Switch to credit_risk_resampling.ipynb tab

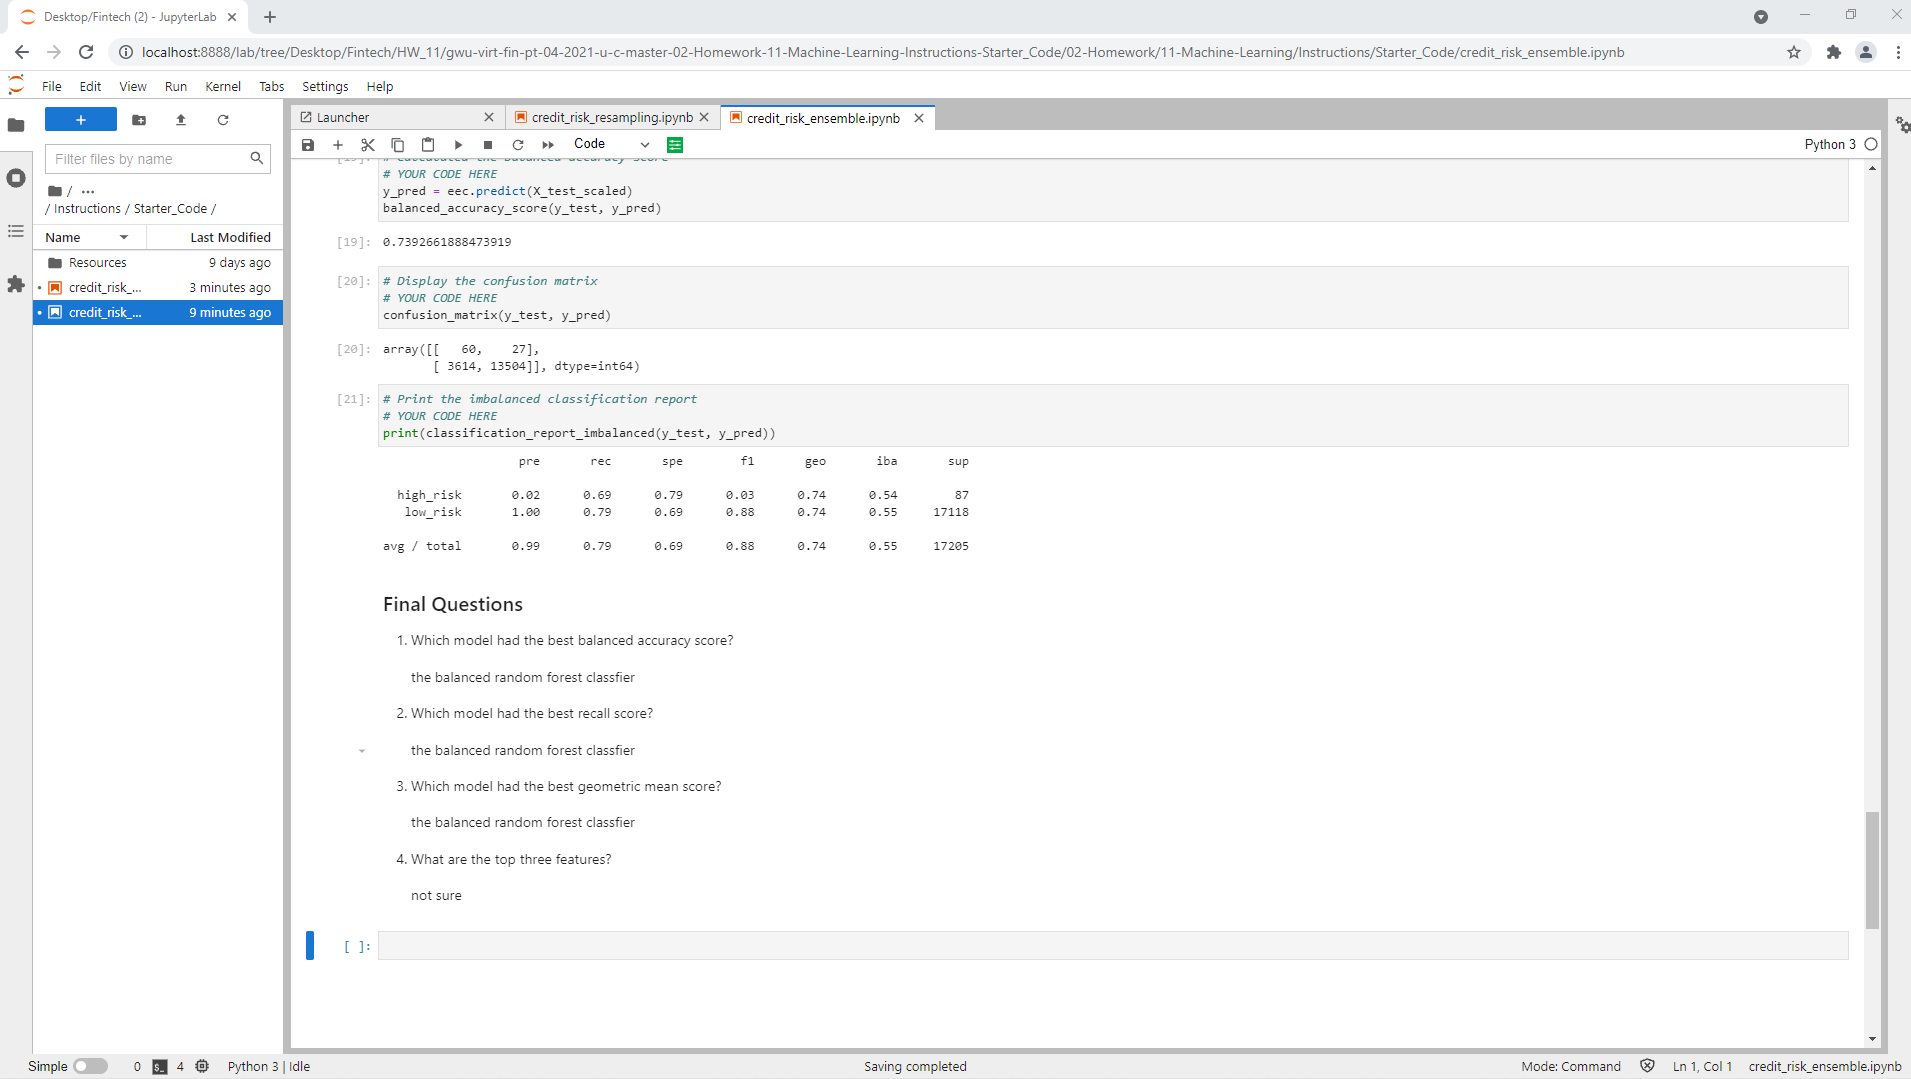click(612, 117)
